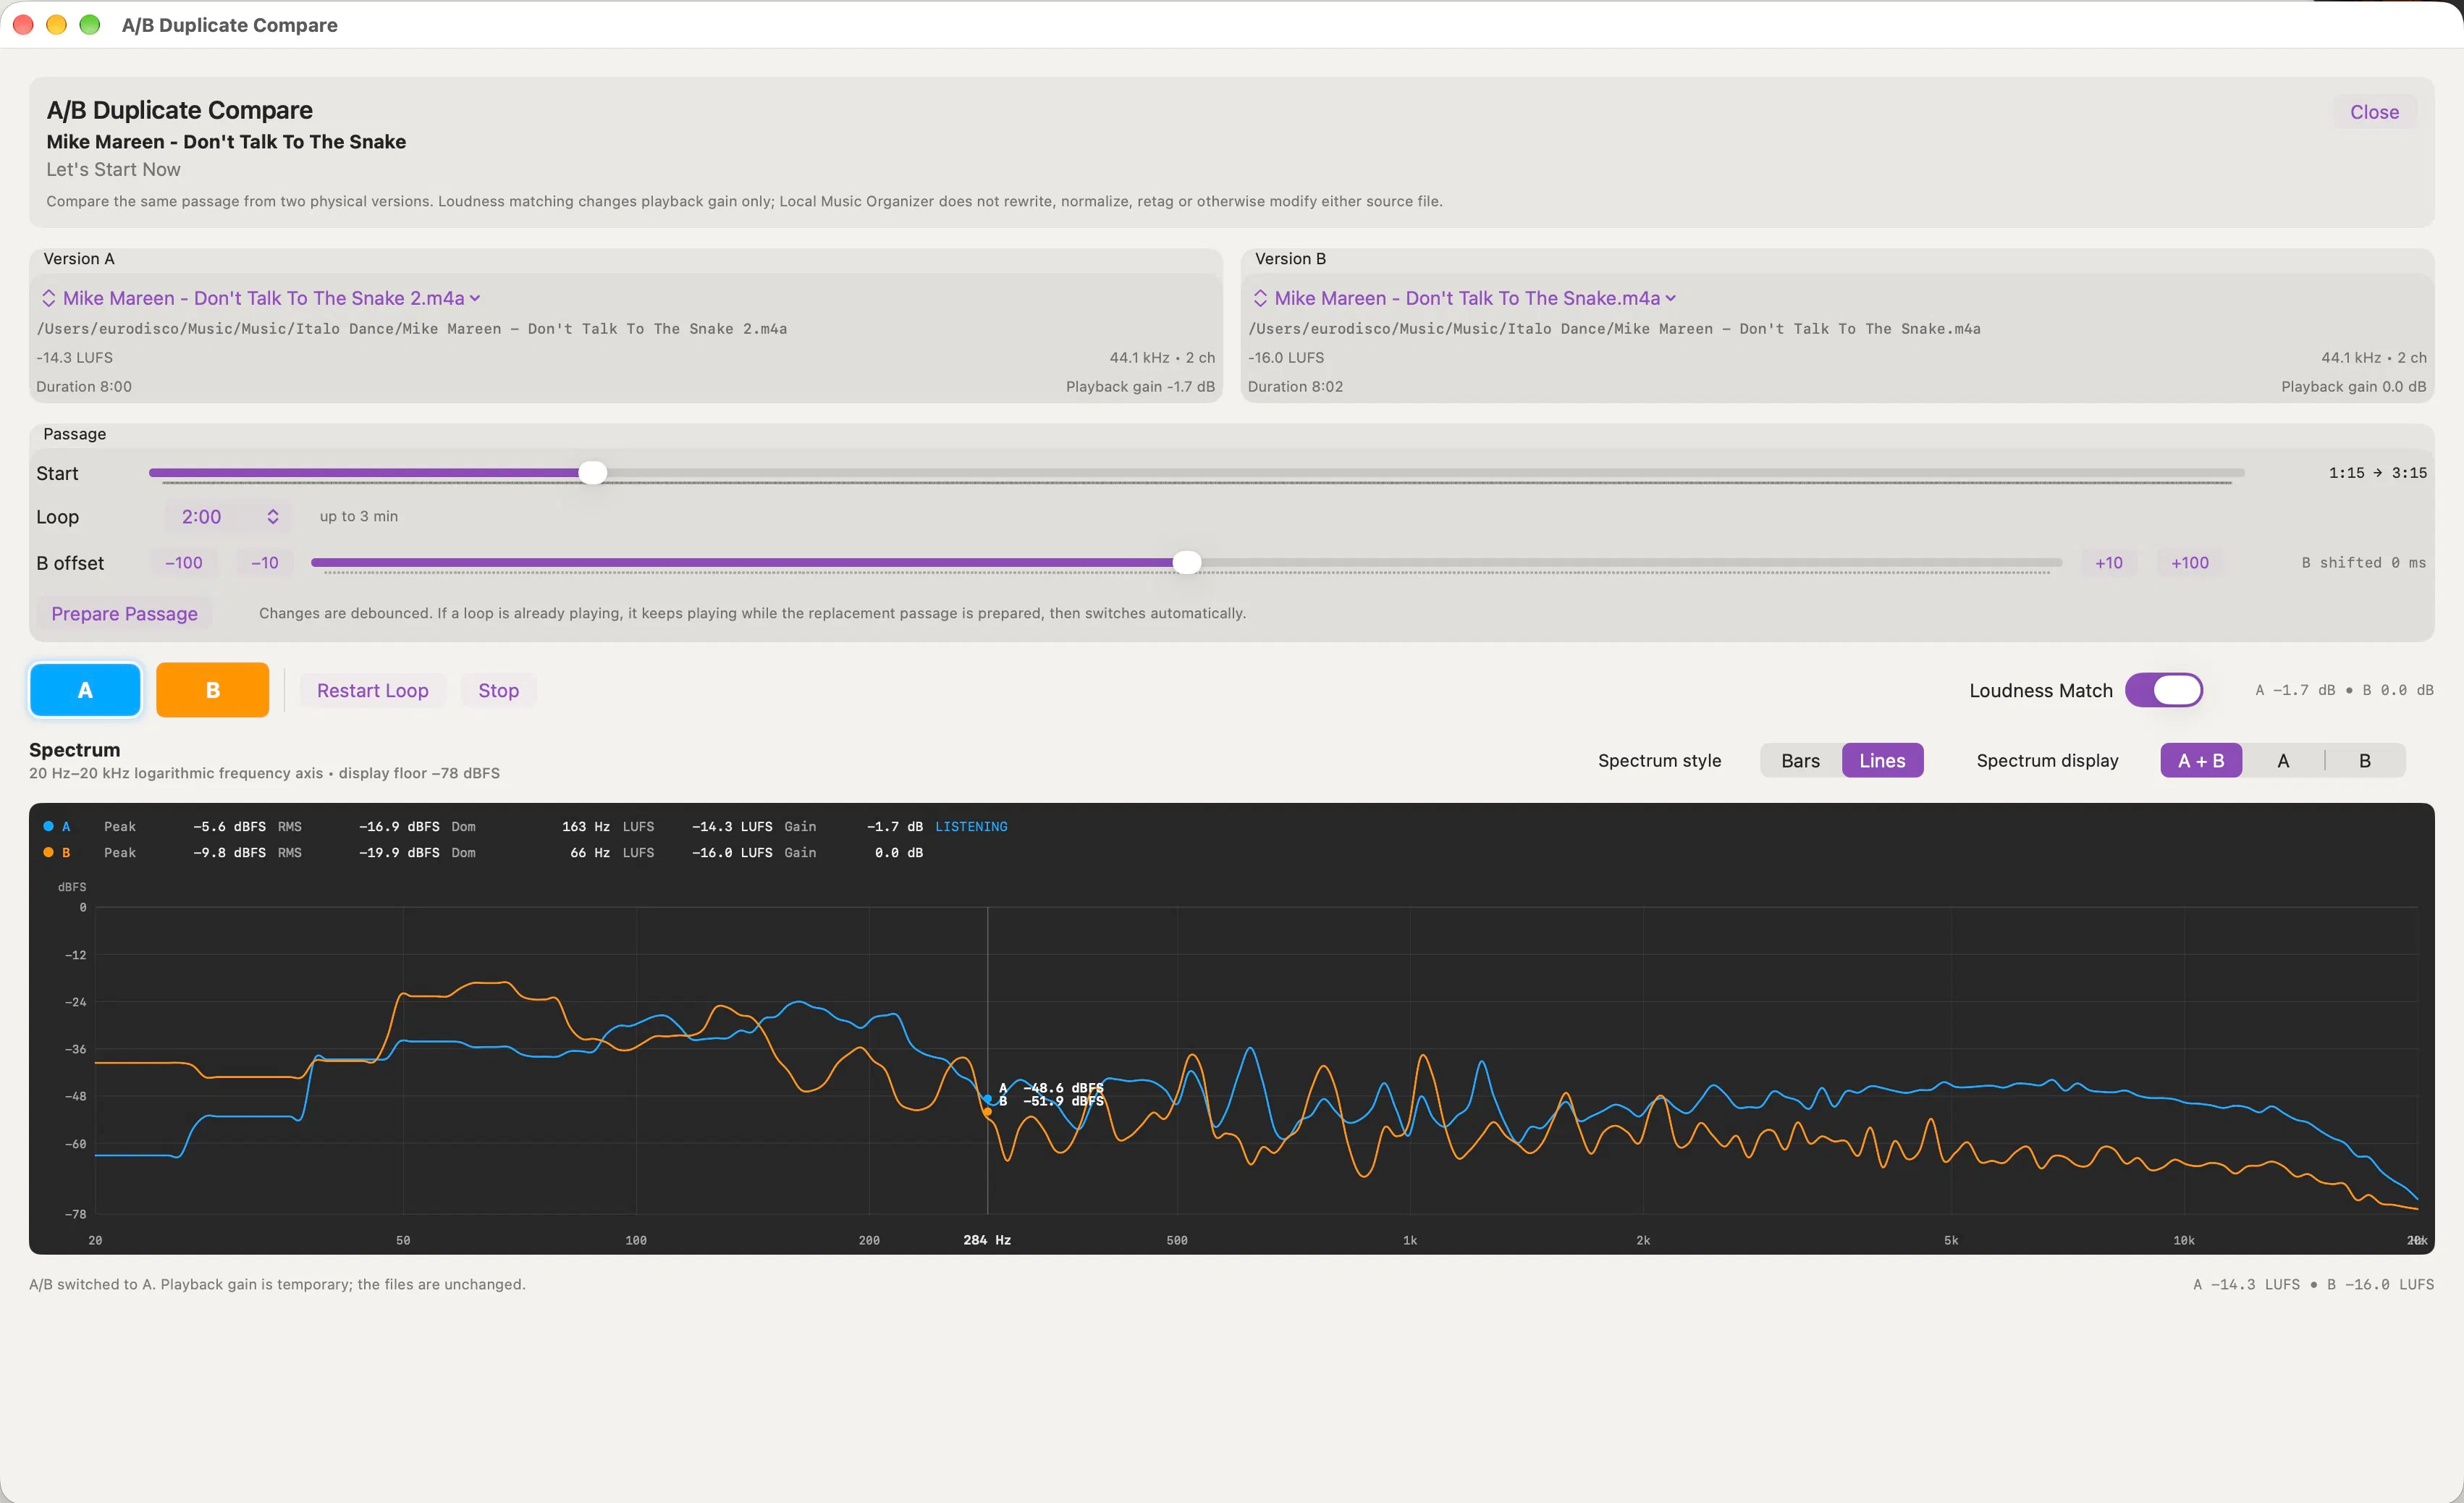Screen dimensions: 2464x1503
Task: Click the B shifted 0 ms readout
Action: coord(2363,563)
